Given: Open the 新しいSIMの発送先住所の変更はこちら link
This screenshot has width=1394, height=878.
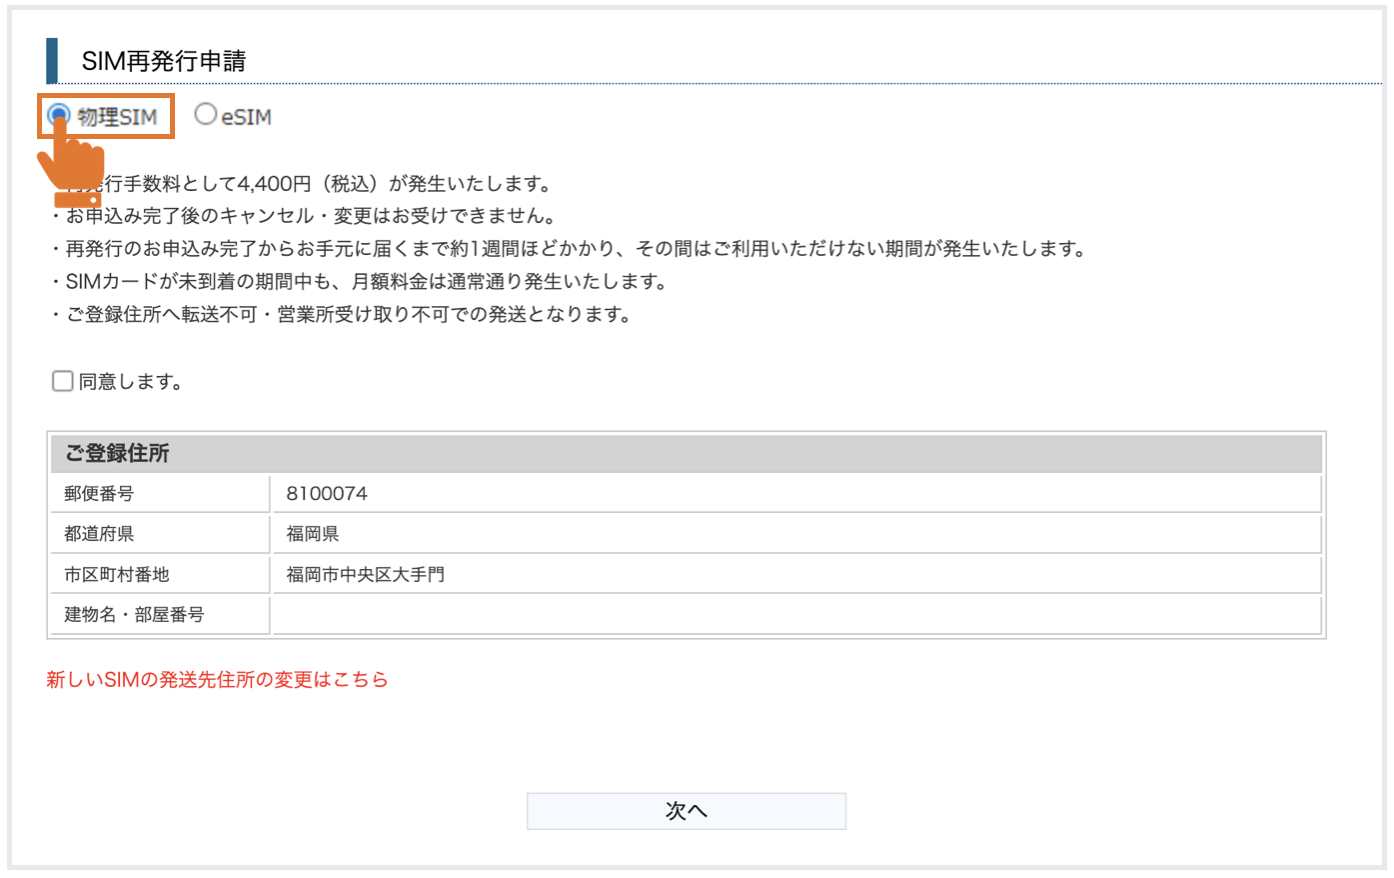Looking at the screenshot, I should point(217,680).
